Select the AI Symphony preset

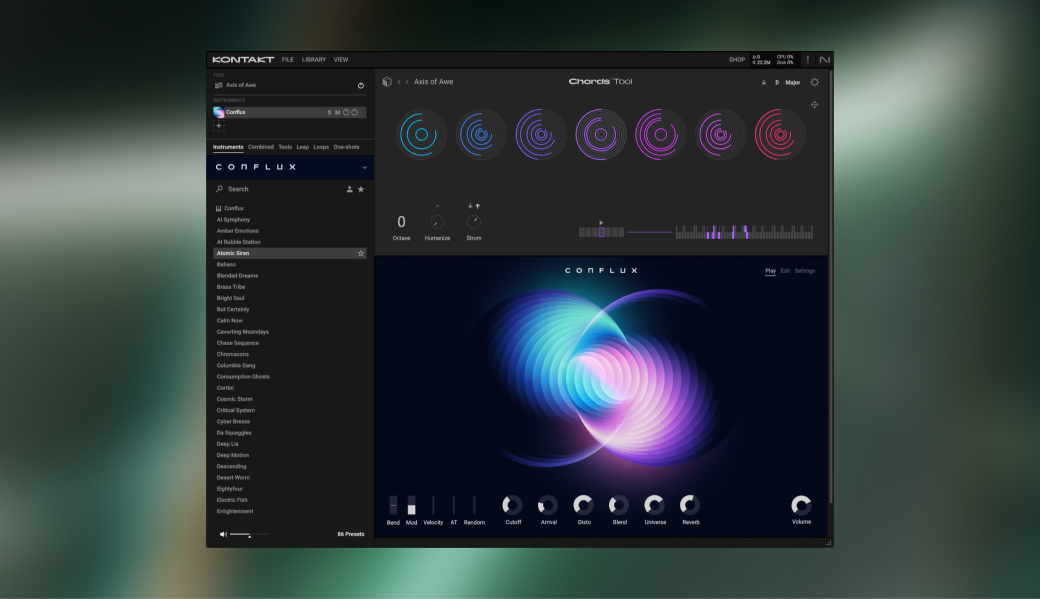pyautogui.click(x=233, y=220)
